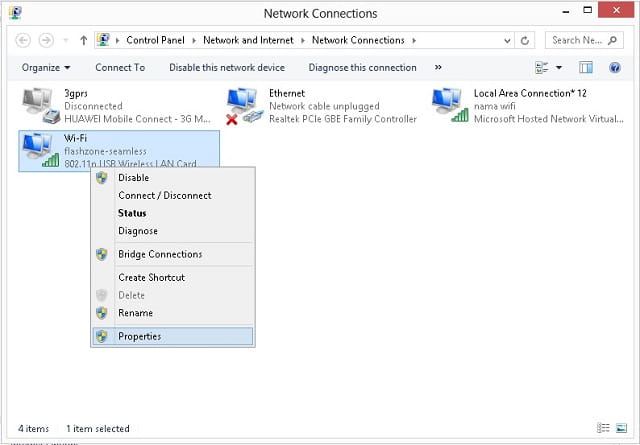The image size is (640, 445).
Task: Click the Change your view icon
Action: [x=542, y=67]
